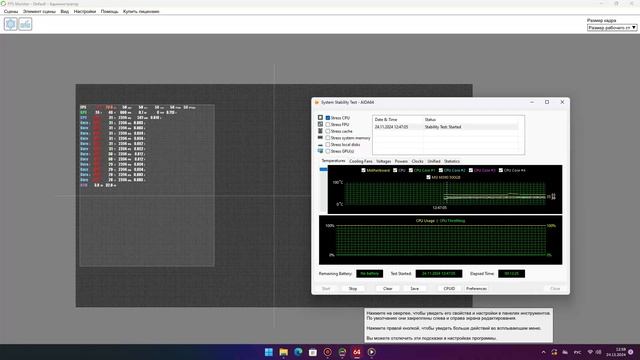The height and width of the screenshot is (360, 640).
Task: Open the Помощь menu
Action: tap(109, 11)
